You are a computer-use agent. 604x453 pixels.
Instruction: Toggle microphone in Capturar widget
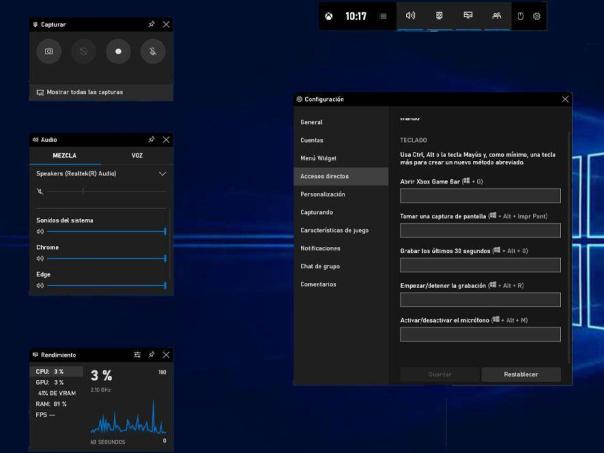152,51
